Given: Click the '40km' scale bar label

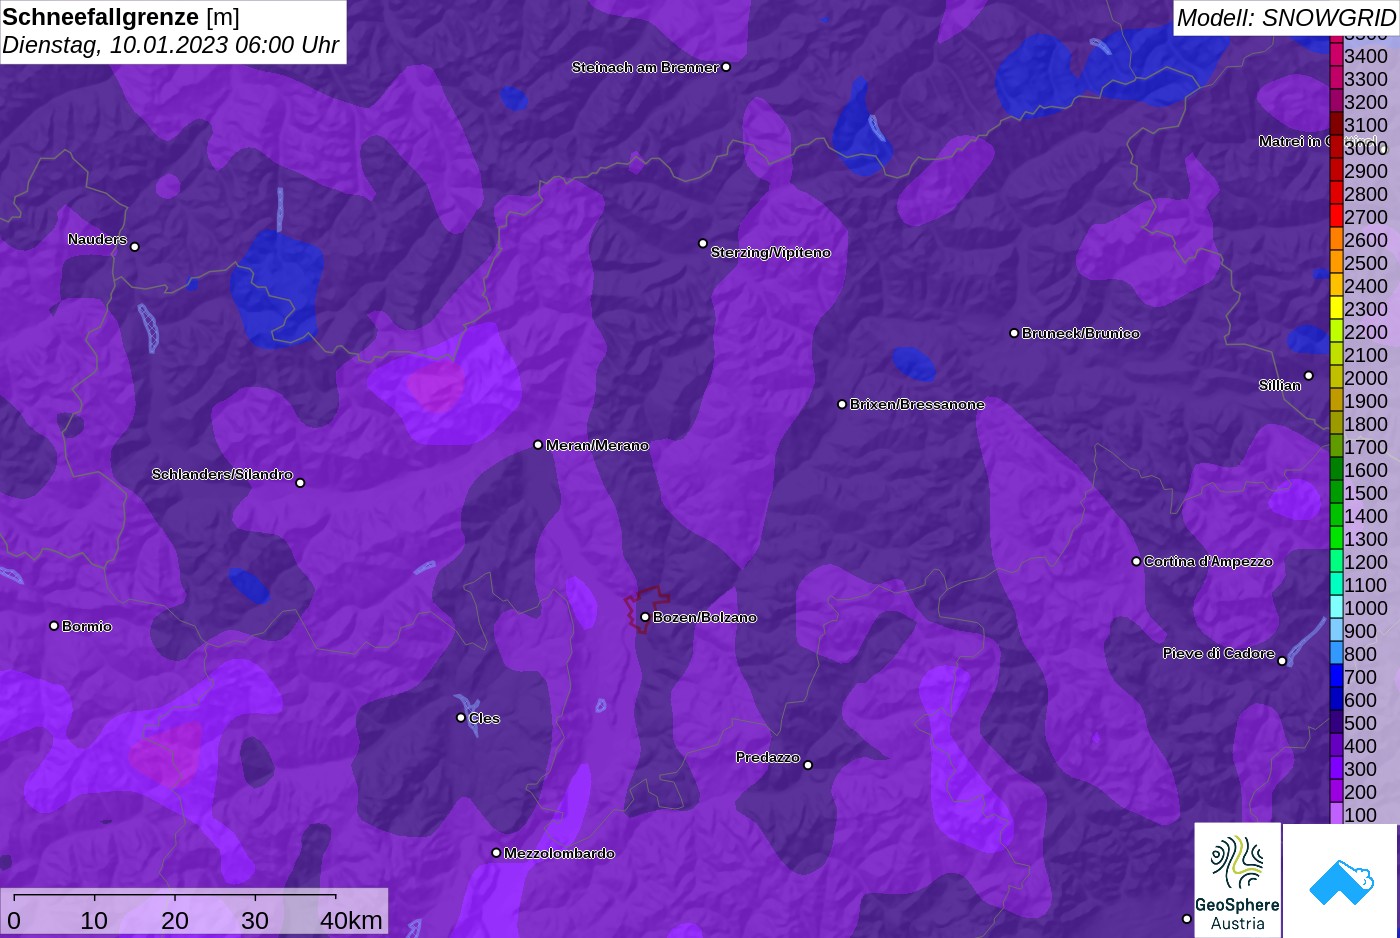Looking at the screenshot, I should pyautogui.click(x=351, y=920).
